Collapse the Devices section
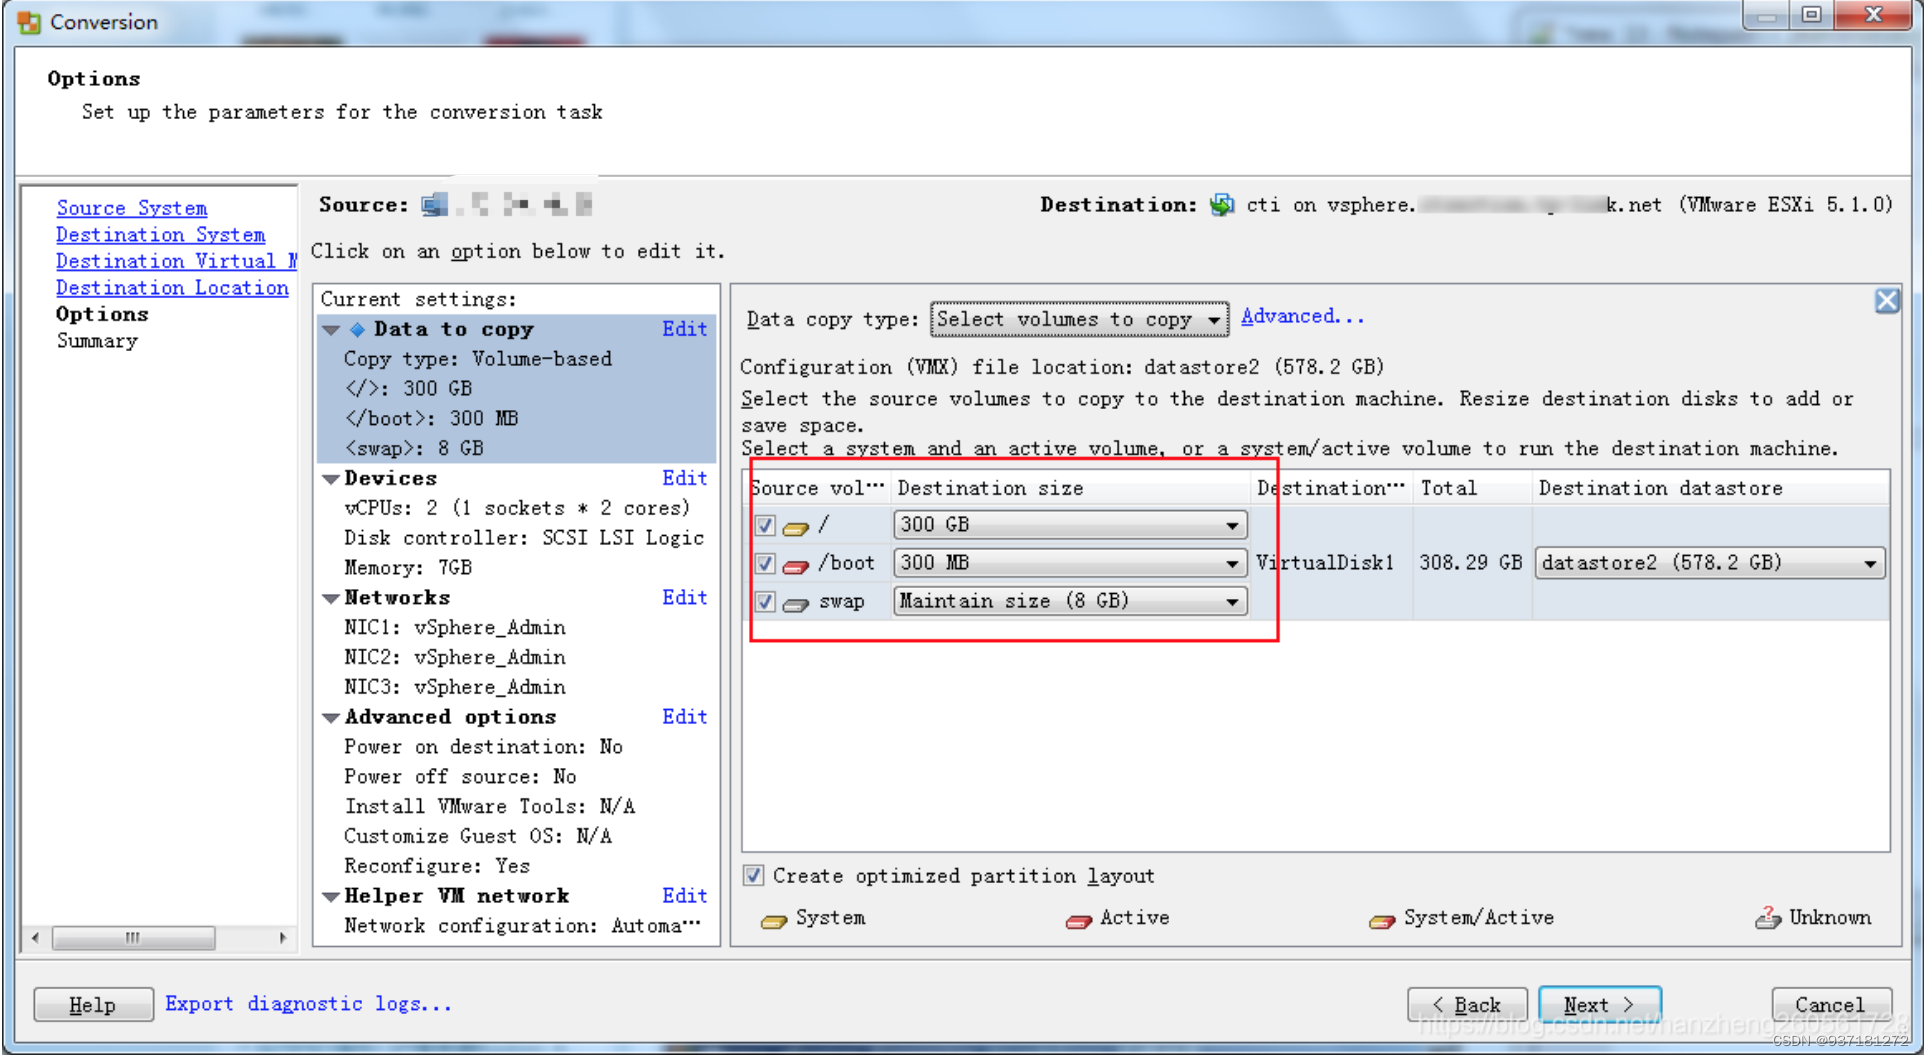Screen dimensions: 1924x1056 331,478
